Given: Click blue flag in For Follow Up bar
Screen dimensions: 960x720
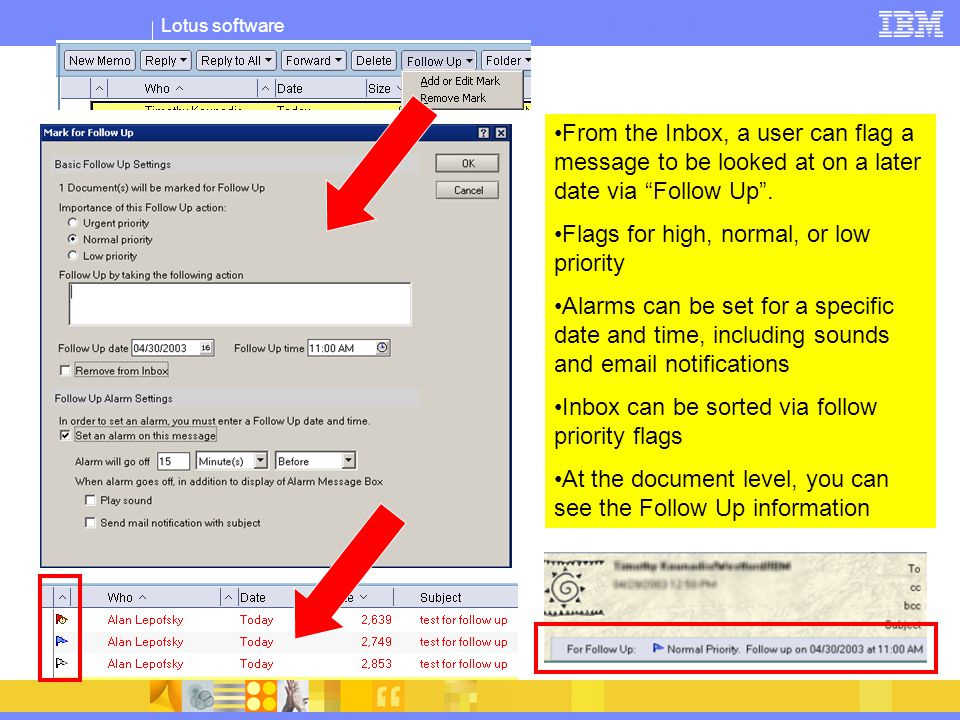Looking at the screenshot, I should pos(658,648).
